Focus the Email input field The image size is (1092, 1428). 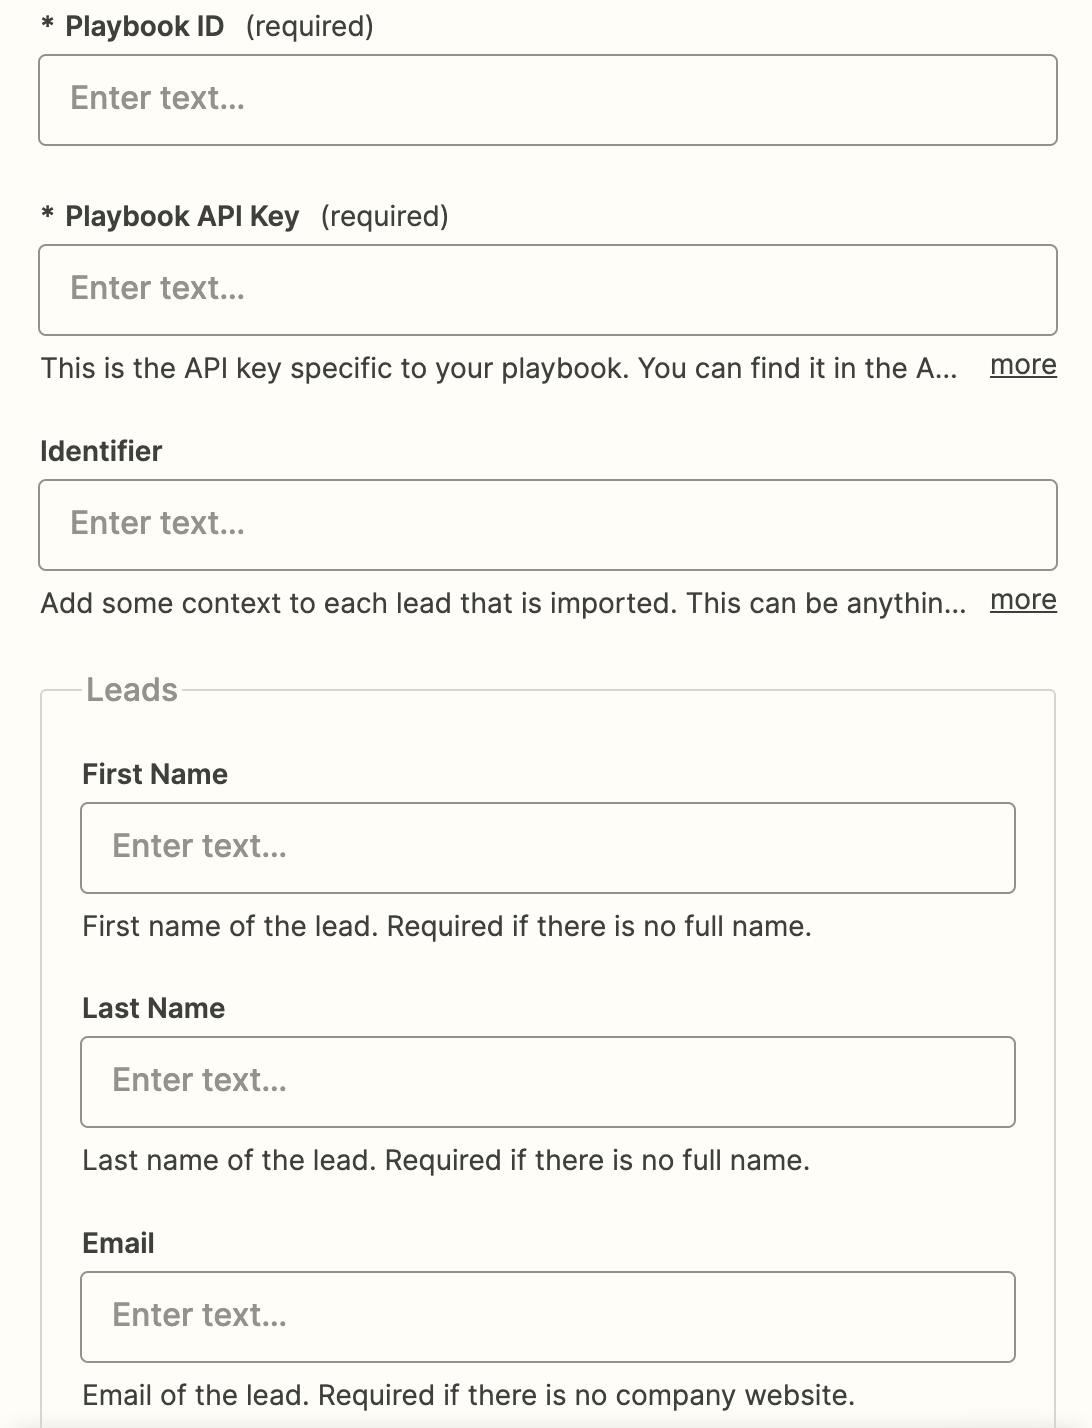pyautogui.click(x=547, y=1317)
